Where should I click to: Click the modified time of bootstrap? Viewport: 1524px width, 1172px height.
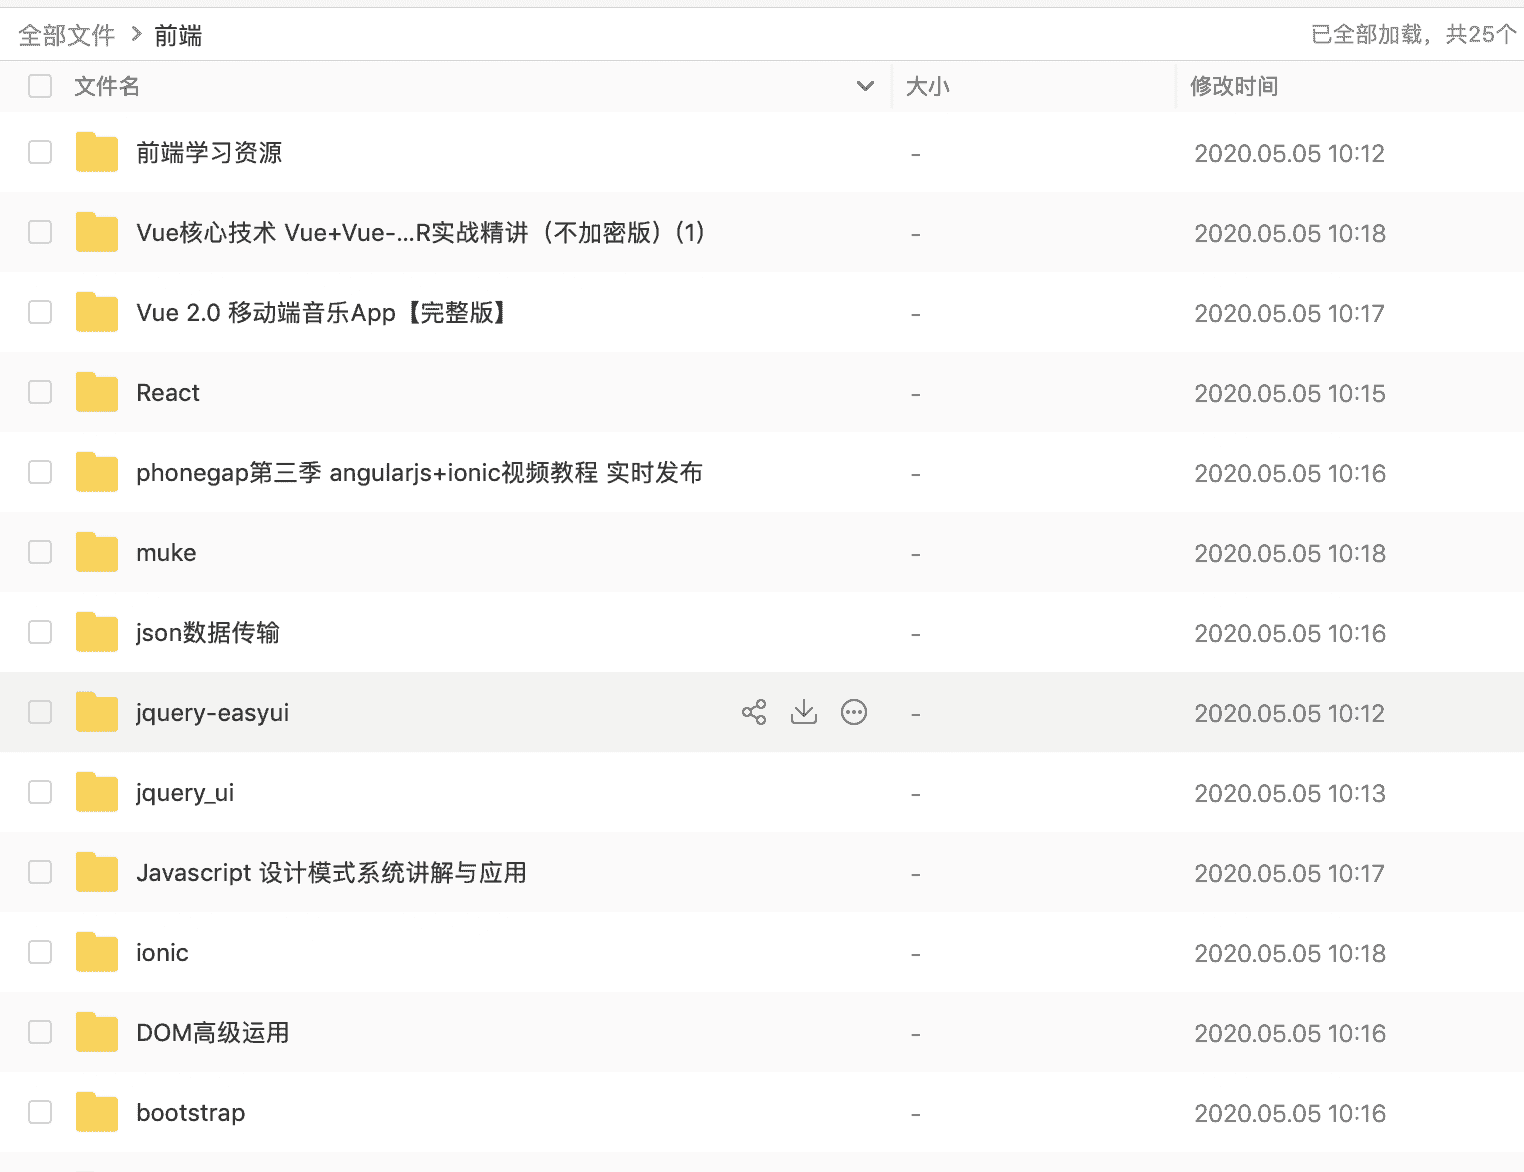[1290, 1113]
